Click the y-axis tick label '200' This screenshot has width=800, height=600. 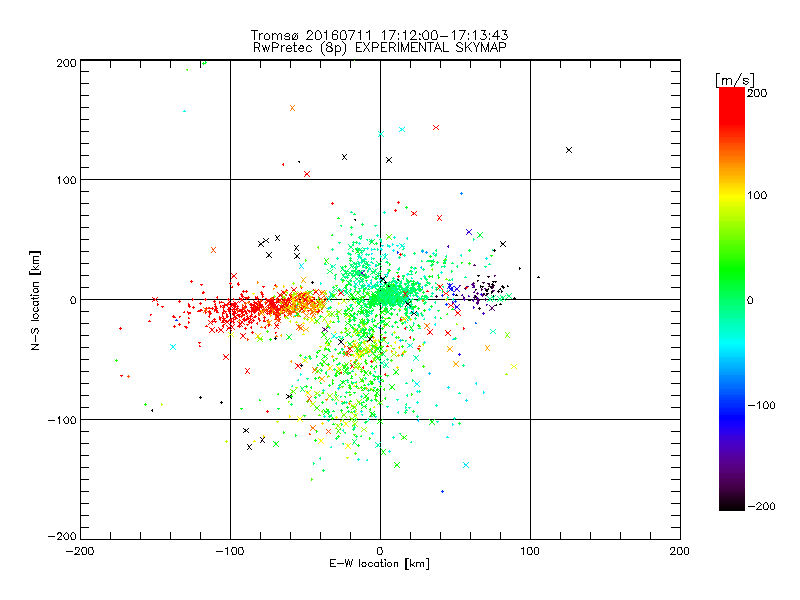coord(67,63)
